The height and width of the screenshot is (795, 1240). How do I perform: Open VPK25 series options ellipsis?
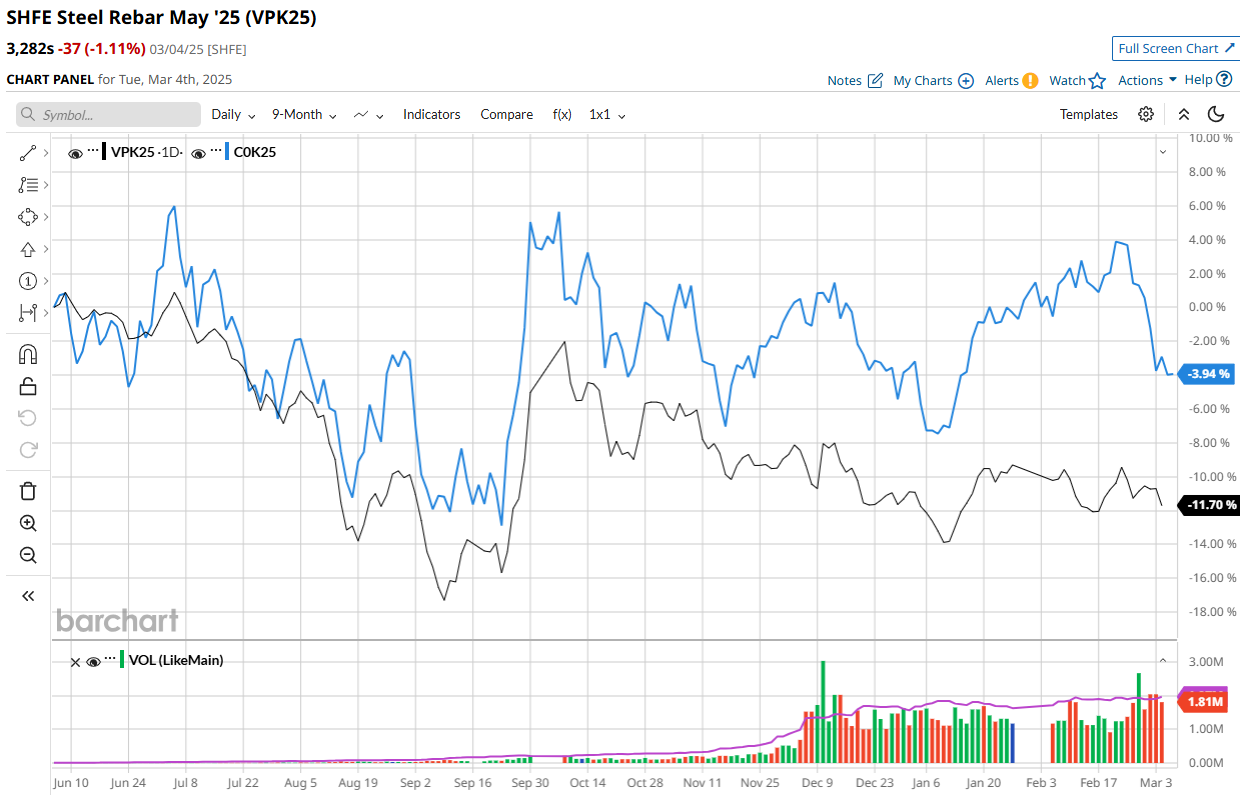pyautogui.click(x=93, y=151)
